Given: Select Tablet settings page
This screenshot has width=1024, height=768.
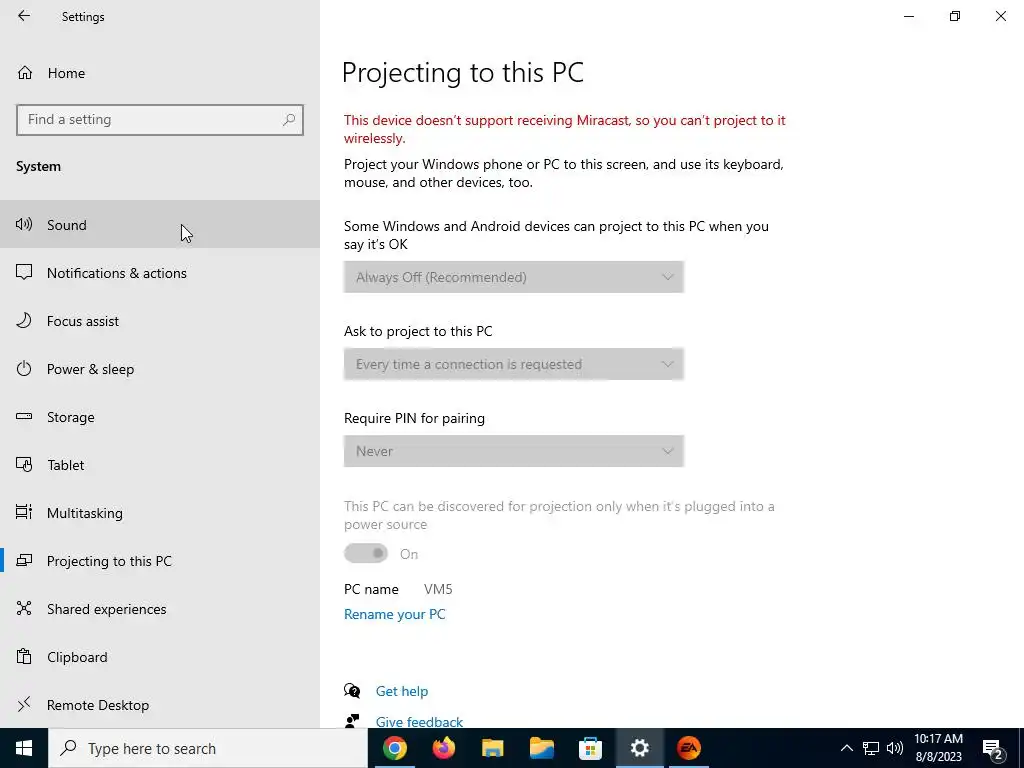Looking at the screenshot, I should 160,464.
